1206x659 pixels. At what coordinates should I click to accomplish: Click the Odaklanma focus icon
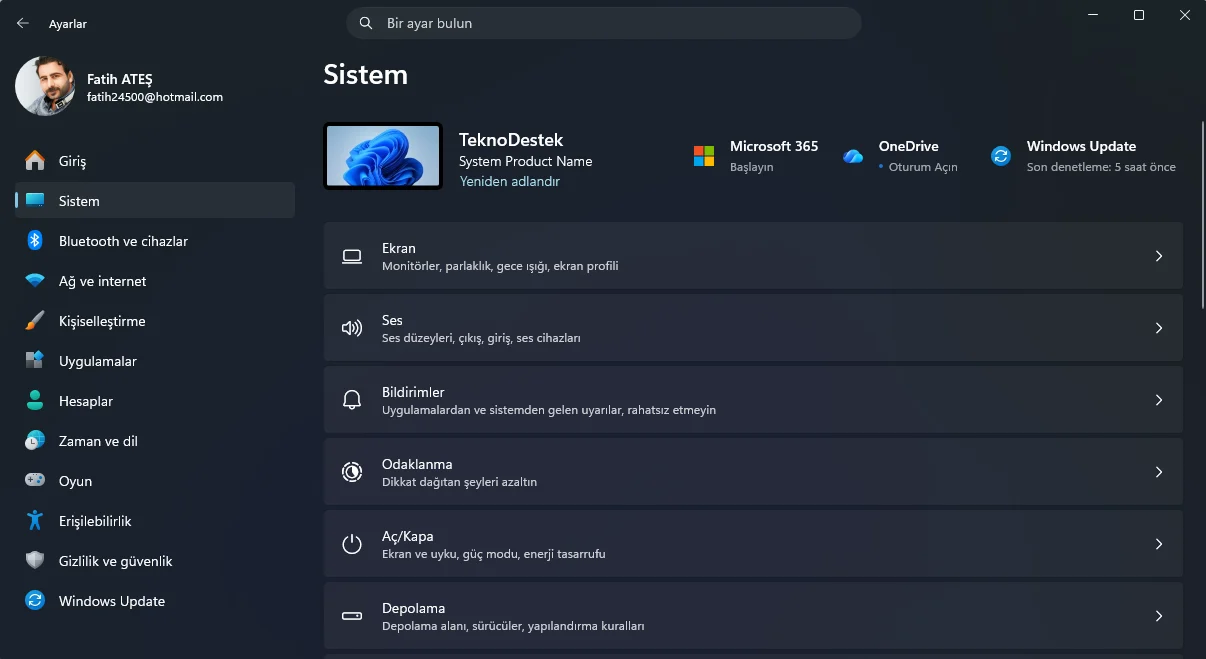[352, 472]
